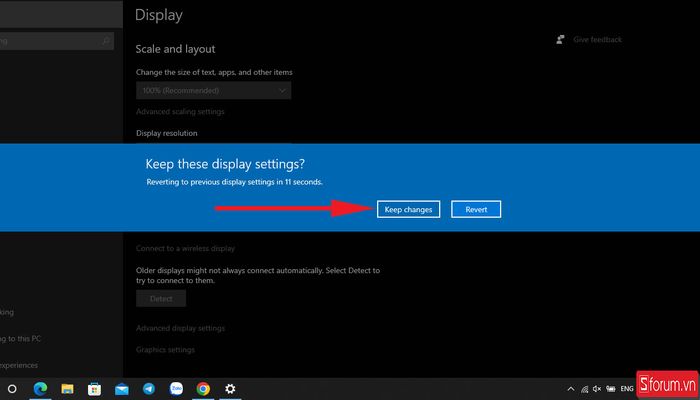Switch the ENG input language indicator

click(x=626, y=388)
